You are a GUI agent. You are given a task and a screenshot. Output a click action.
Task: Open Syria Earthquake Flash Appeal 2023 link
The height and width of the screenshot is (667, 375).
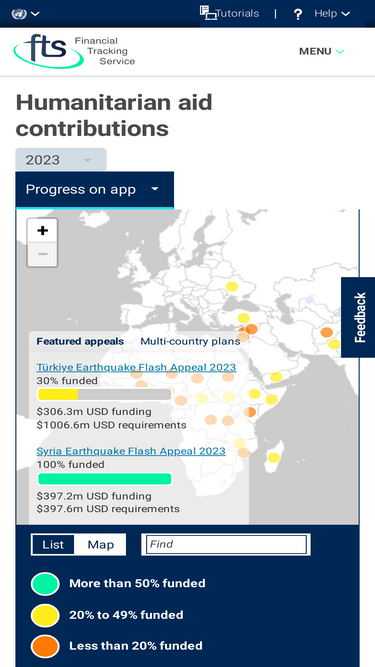tap(131, 451)
